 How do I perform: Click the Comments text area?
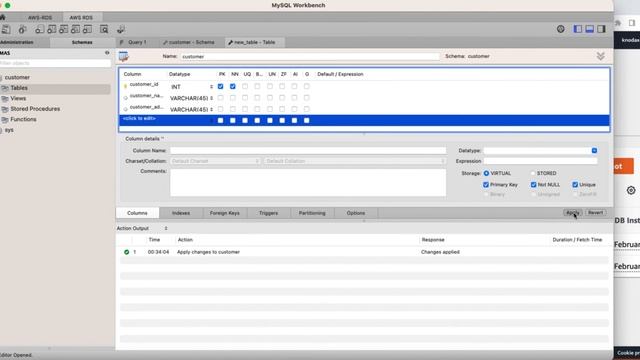click(x=308, y=182)
